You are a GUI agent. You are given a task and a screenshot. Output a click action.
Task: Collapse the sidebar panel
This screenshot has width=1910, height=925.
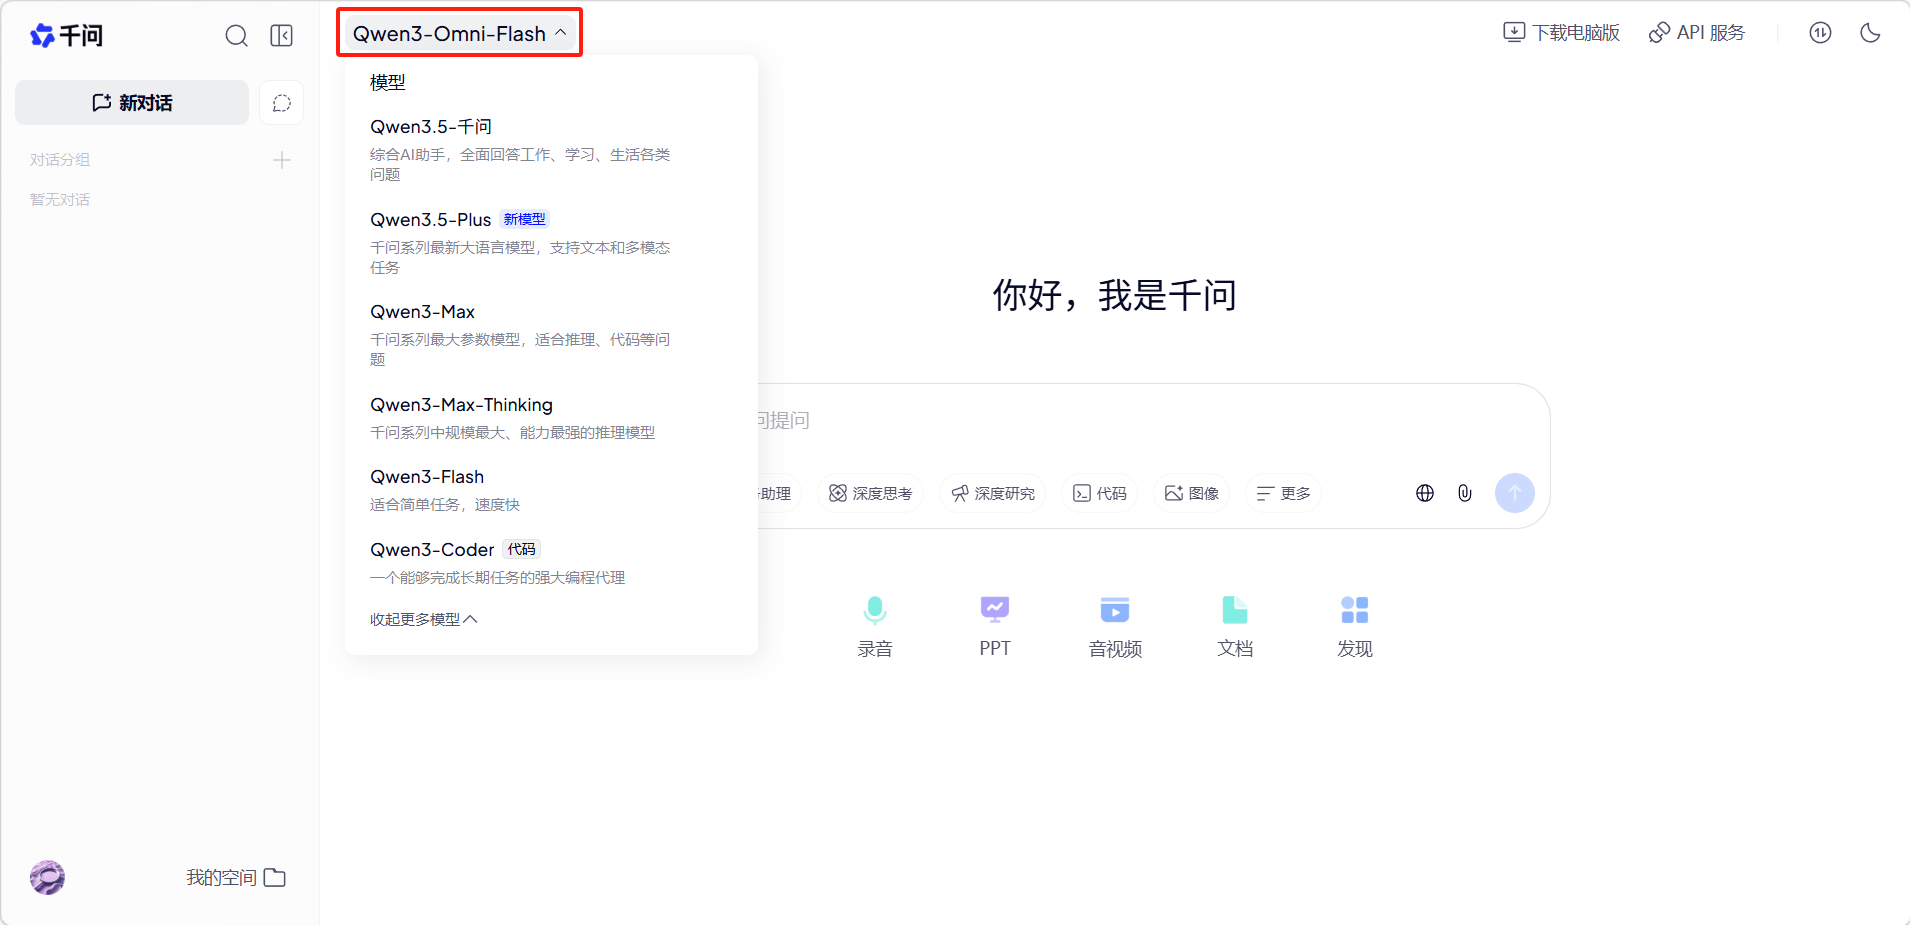(x=282, y=36)
